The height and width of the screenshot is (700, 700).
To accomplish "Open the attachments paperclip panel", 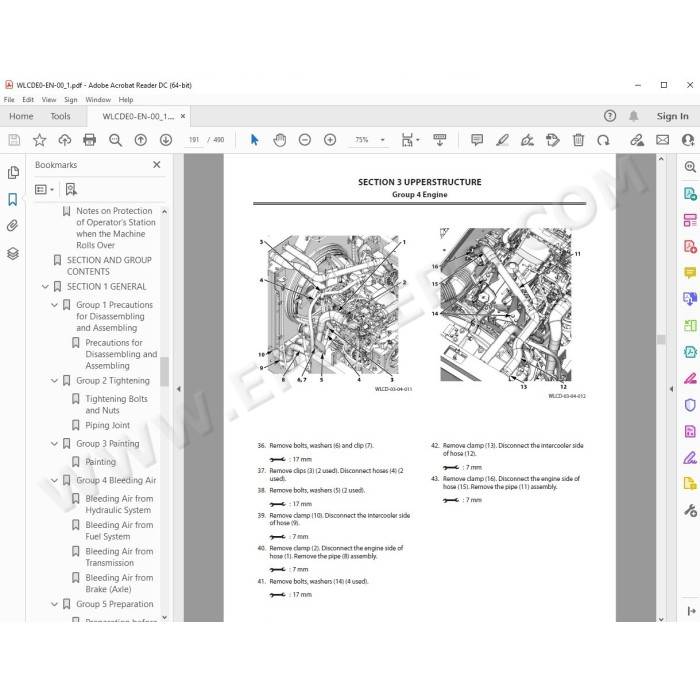I will pyautogui.click(x=12, y=225).
